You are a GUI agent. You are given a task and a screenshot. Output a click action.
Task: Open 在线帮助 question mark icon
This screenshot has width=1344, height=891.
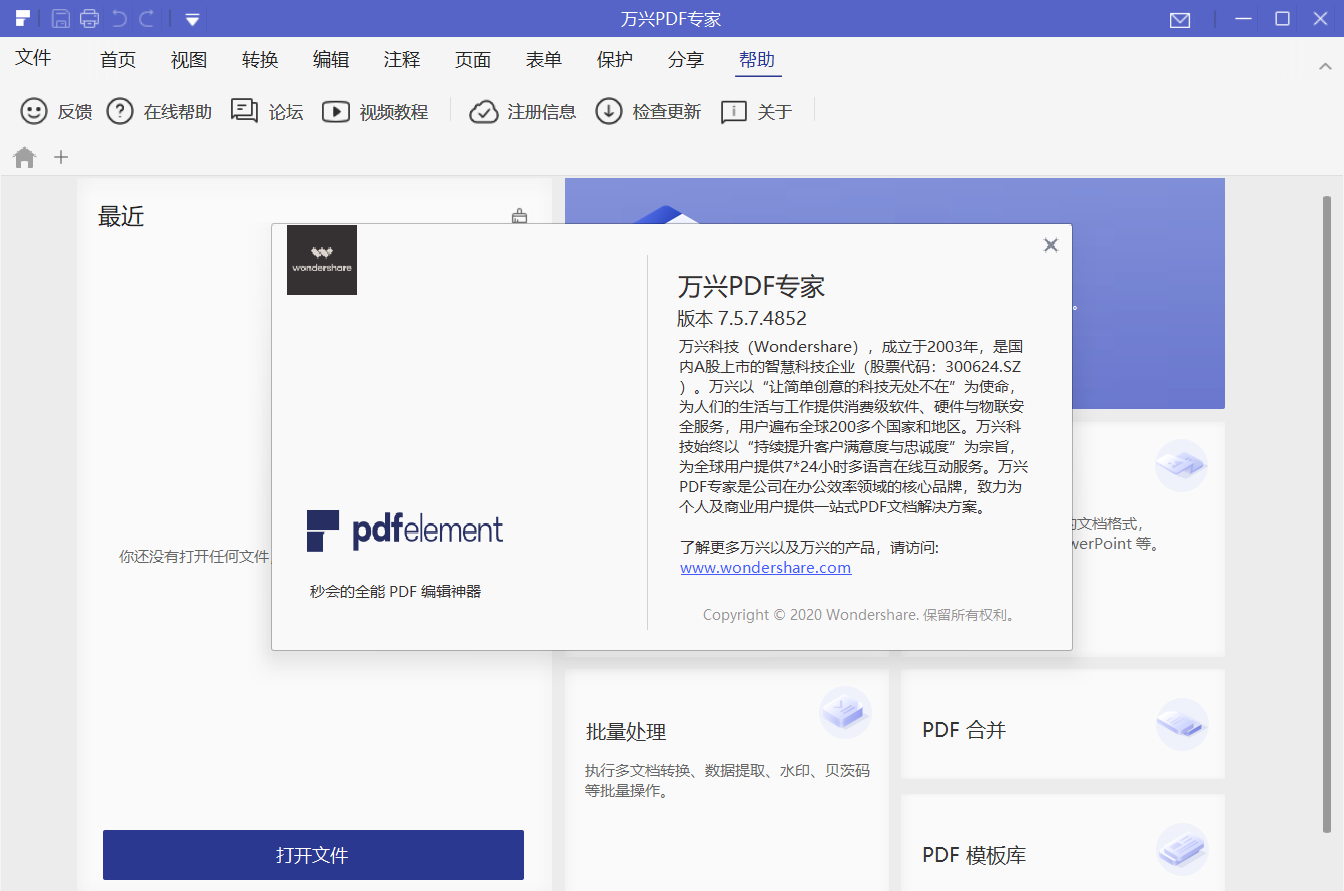(120, 111)
